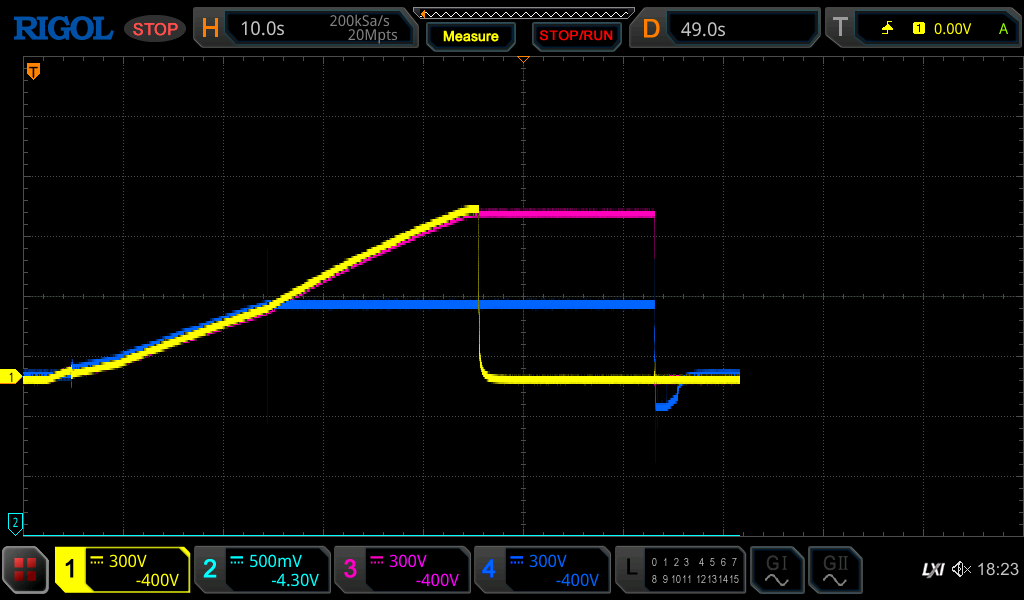Click the channel 1 yellow level marker on left edge
This screenshot has height=600, width=1024.
tap(12, 377)
